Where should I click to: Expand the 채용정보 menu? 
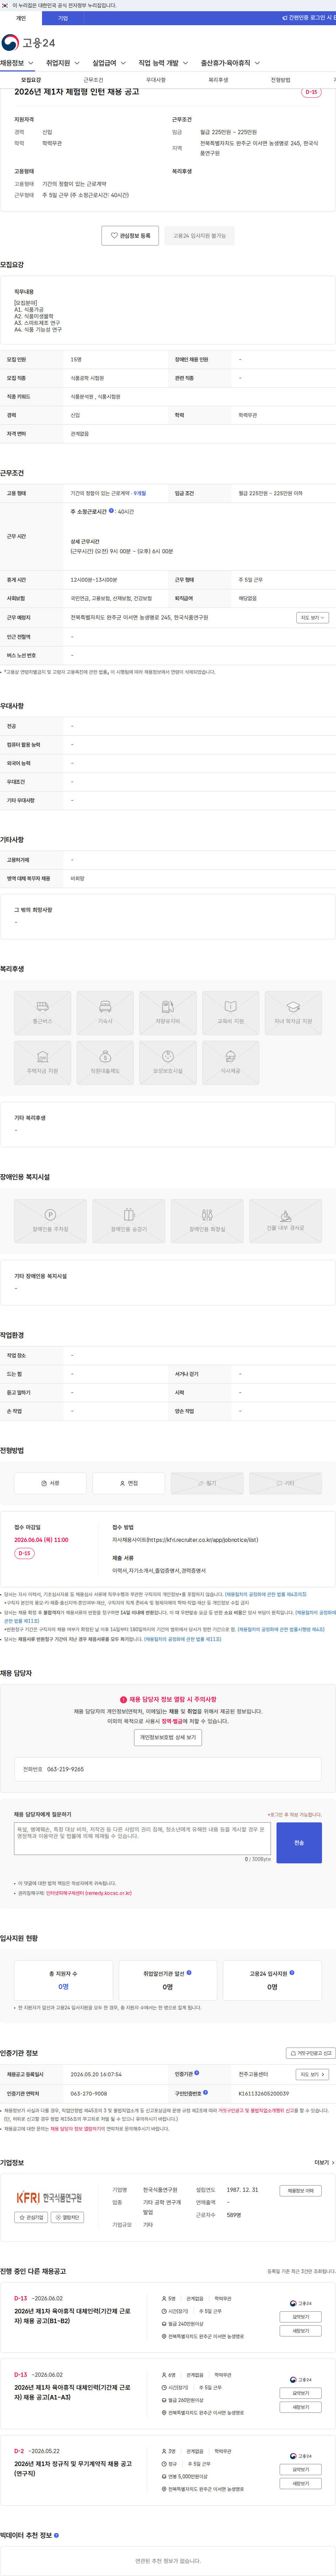[x=17, y=63]
